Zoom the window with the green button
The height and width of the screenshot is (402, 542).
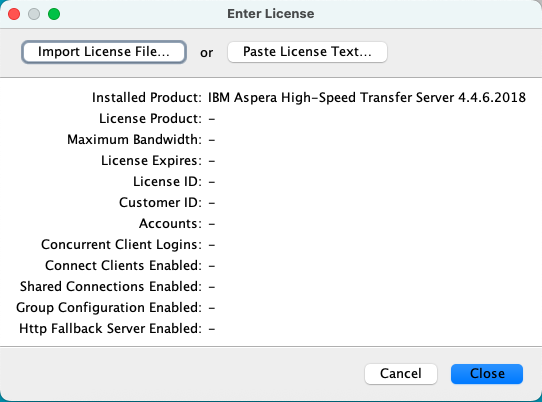point(54,14)
